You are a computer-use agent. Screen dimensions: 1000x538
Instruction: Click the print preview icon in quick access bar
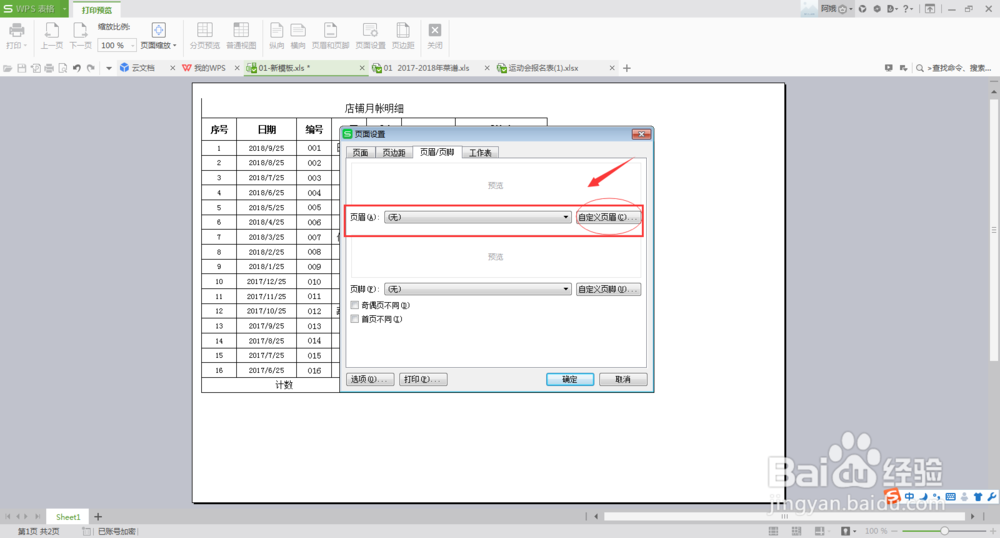point(62,68)
